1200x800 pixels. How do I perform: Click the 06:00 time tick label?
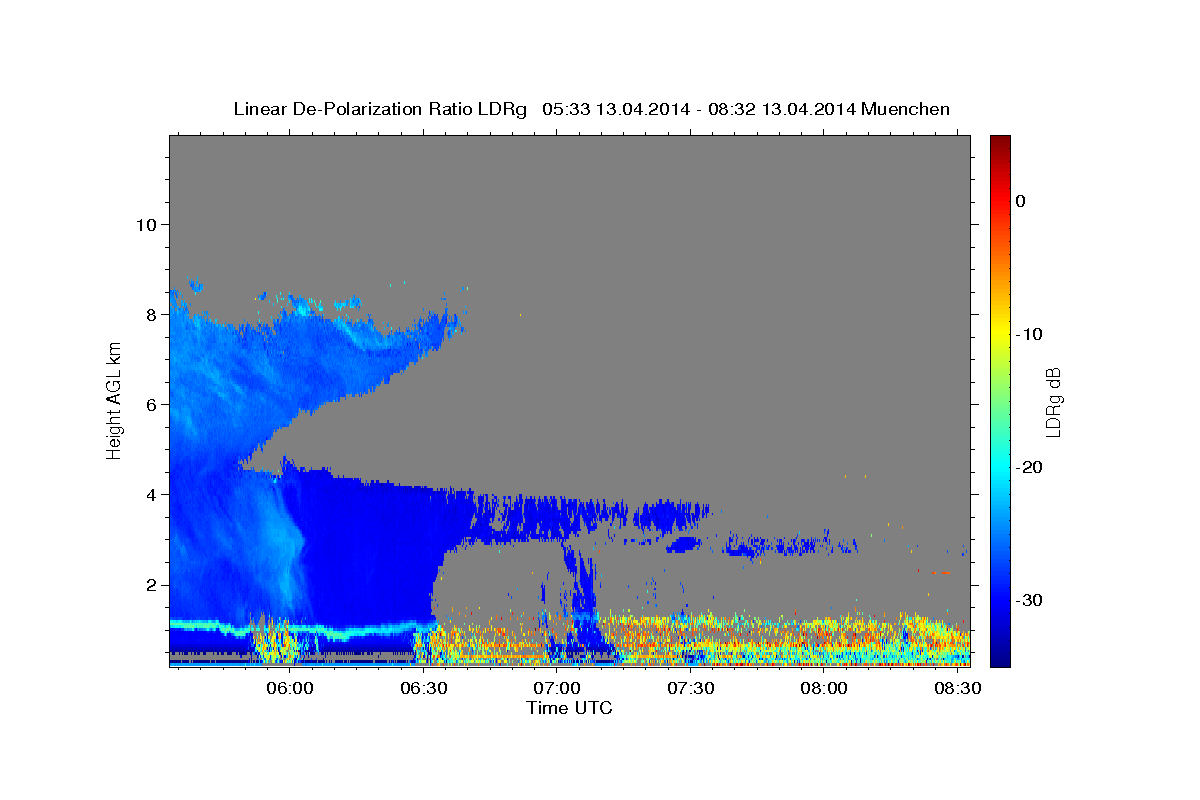[290, 689]
